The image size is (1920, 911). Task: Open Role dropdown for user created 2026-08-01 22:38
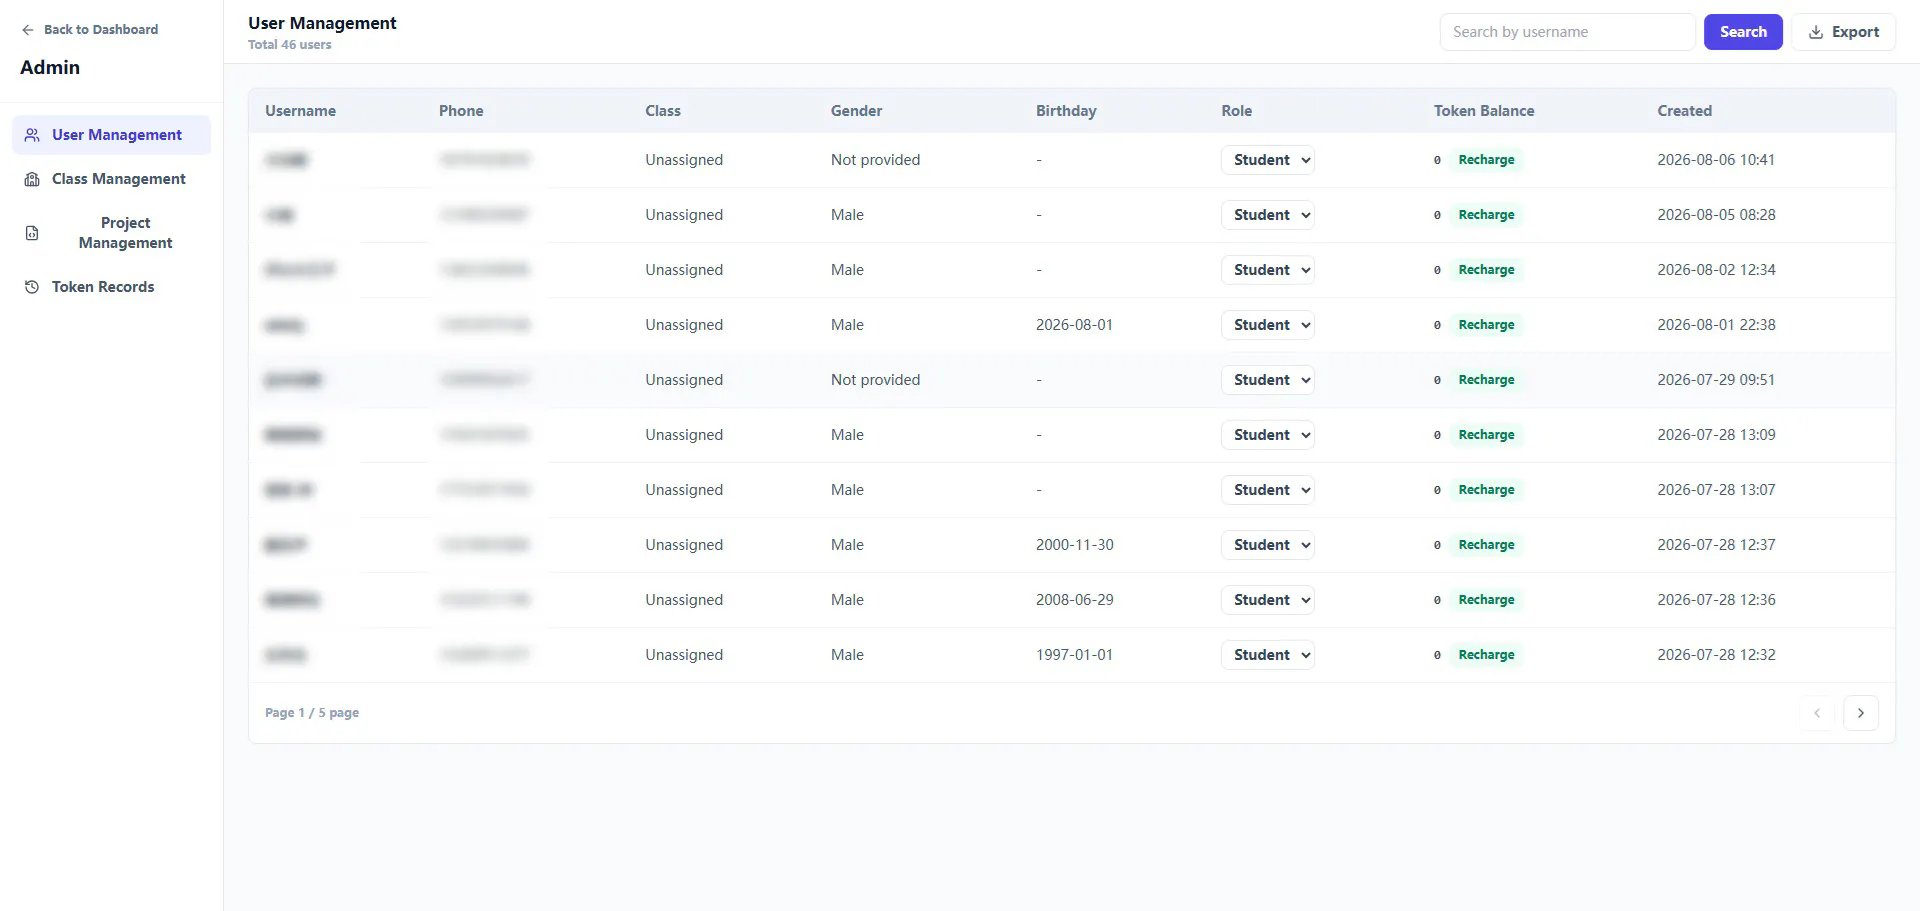click(x=1267, y=325)
